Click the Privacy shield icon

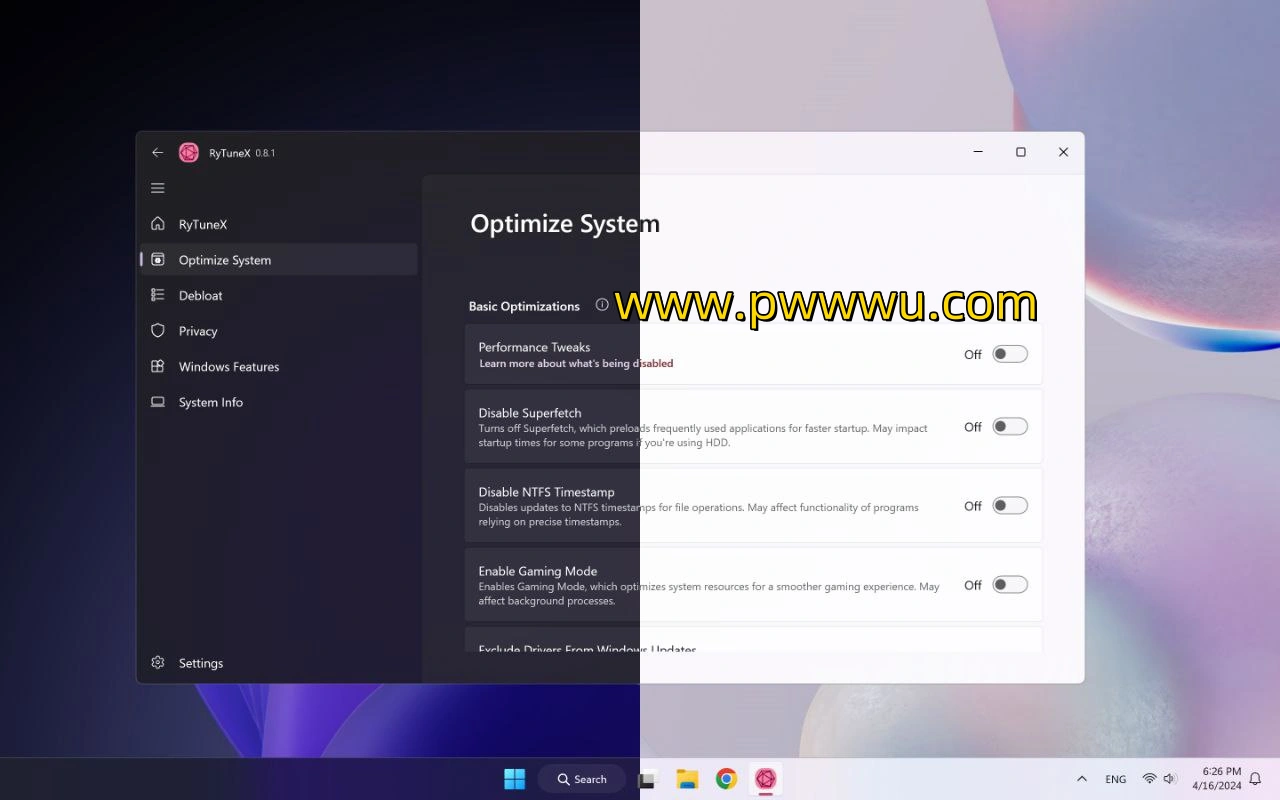point(157,331)
